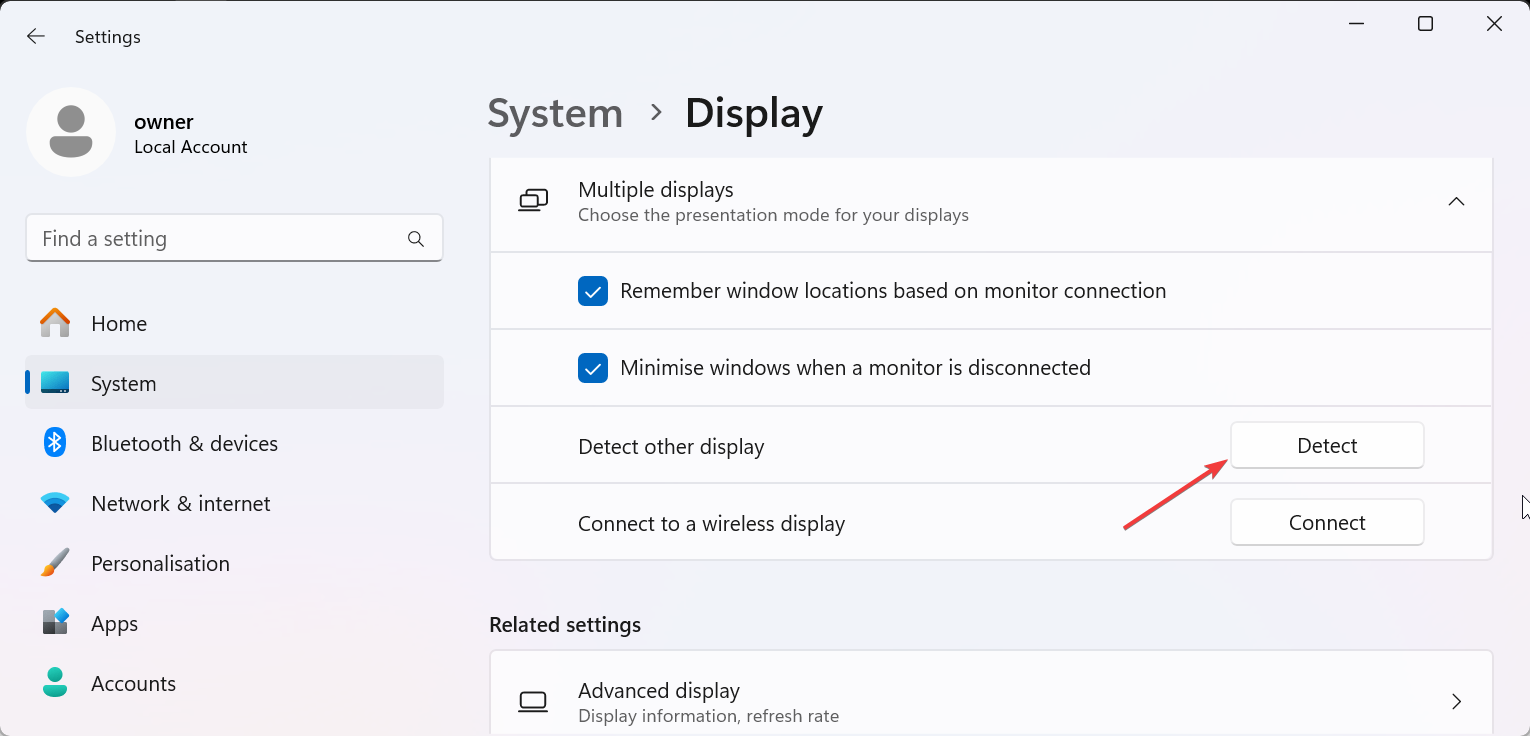This screenshot has width=1530, height=736.
Task: Open Advanced display via chevron arrow
Action: pyautogui.click(x=1456, y=702)
